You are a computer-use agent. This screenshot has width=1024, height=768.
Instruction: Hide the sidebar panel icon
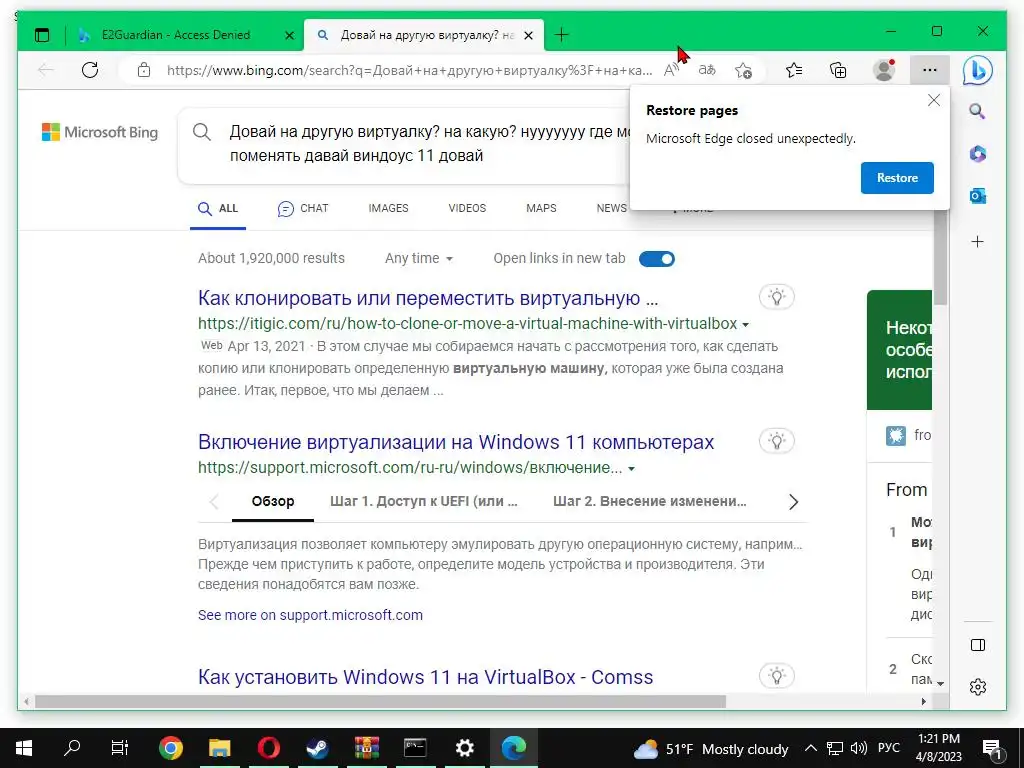[978, 645]
